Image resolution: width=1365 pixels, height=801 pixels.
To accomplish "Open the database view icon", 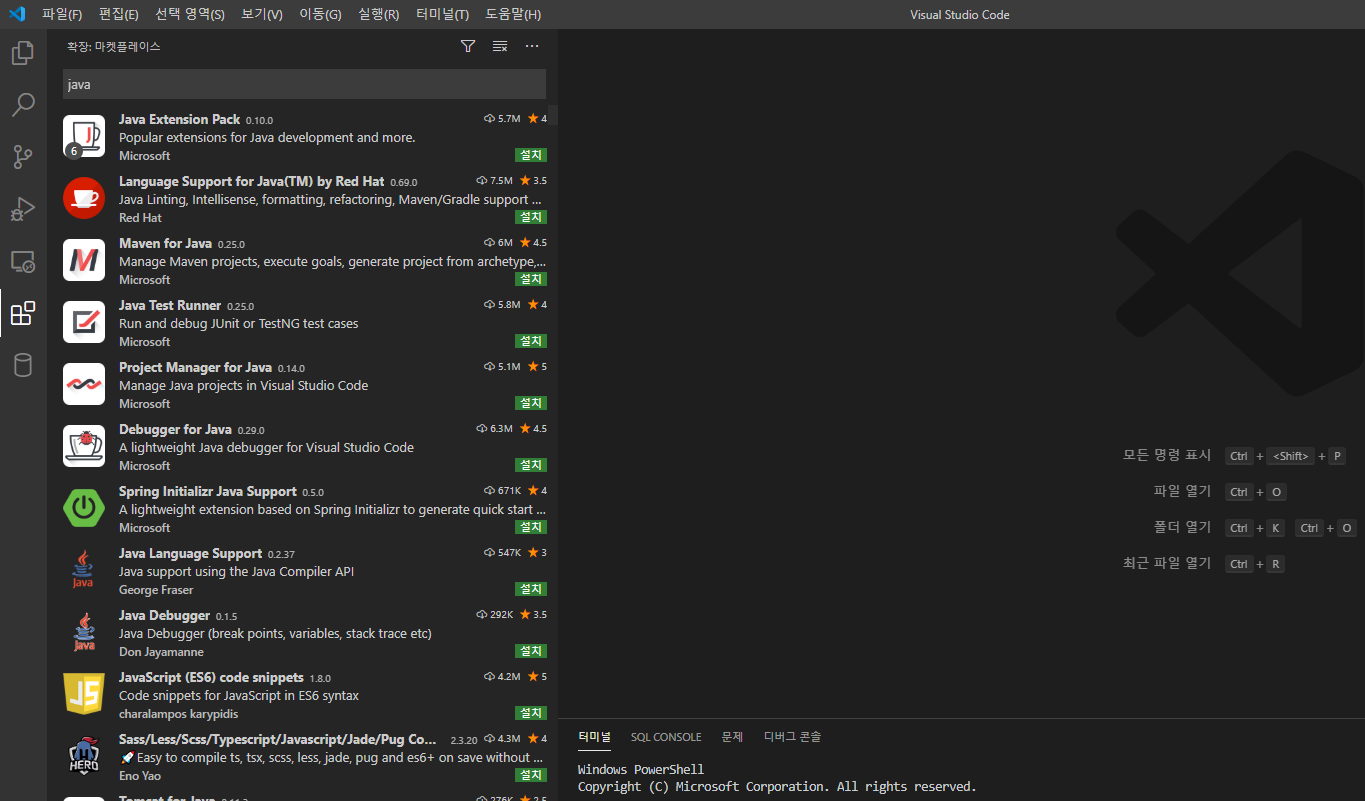I will (23, 365).
